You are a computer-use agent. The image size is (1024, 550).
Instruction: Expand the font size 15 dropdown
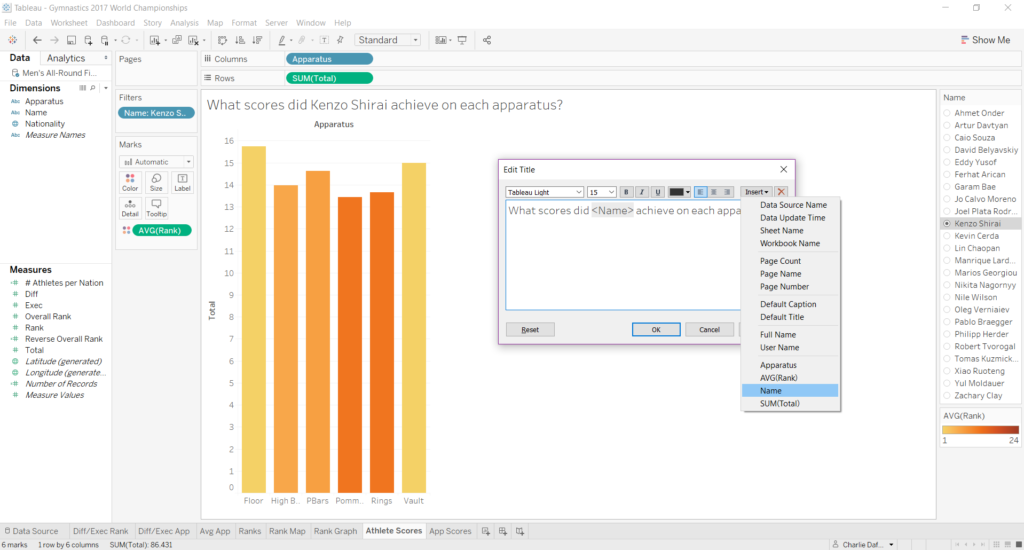click(602, 192)
